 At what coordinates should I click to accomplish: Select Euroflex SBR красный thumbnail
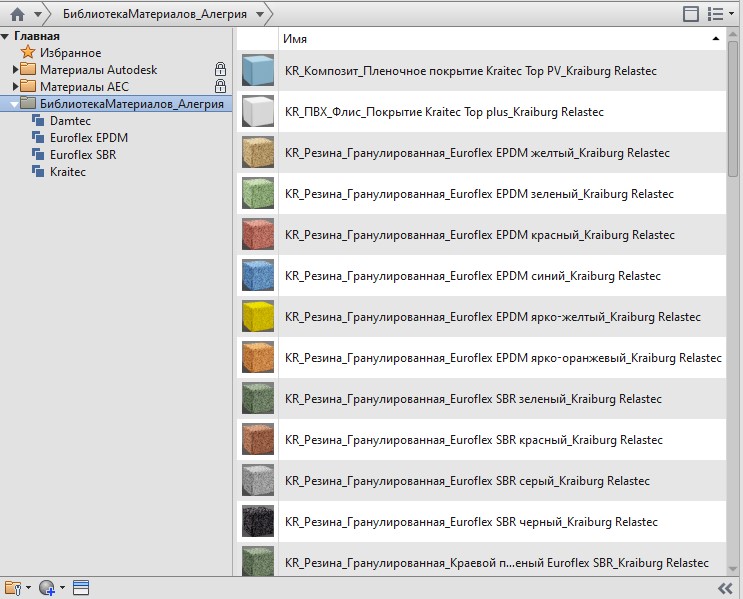tap(258, 439)
